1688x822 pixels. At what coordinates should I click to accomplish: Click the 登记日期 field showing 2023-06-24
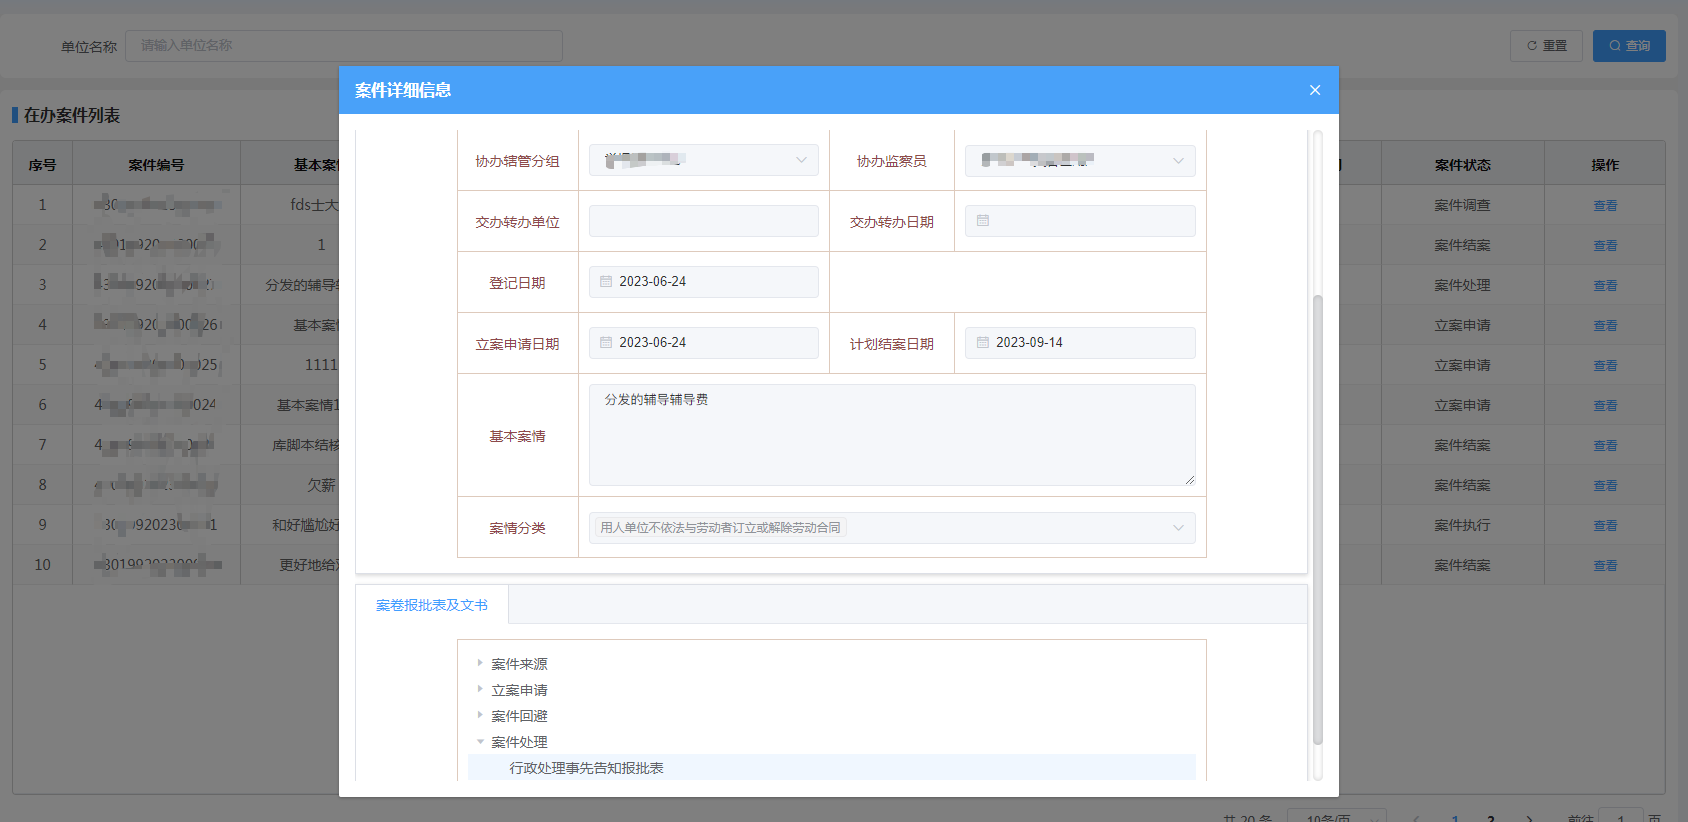(x=704, y=282)
